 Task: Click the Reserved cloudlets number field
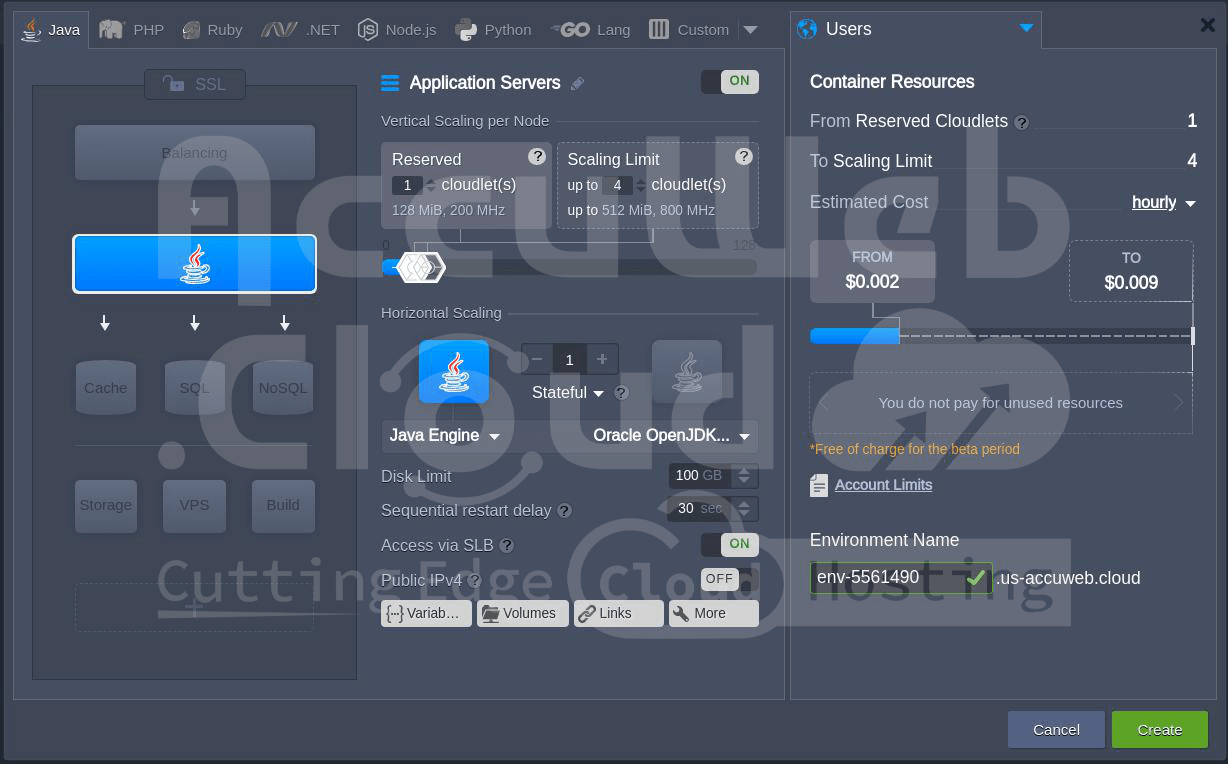(x=407, y=185)
